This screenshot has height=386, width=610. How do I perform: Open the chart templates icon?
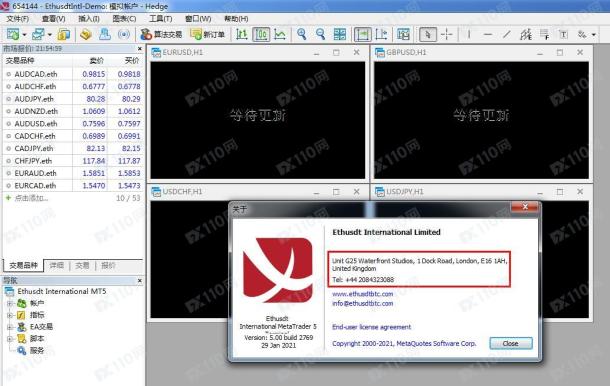click(x=403, y=35)
